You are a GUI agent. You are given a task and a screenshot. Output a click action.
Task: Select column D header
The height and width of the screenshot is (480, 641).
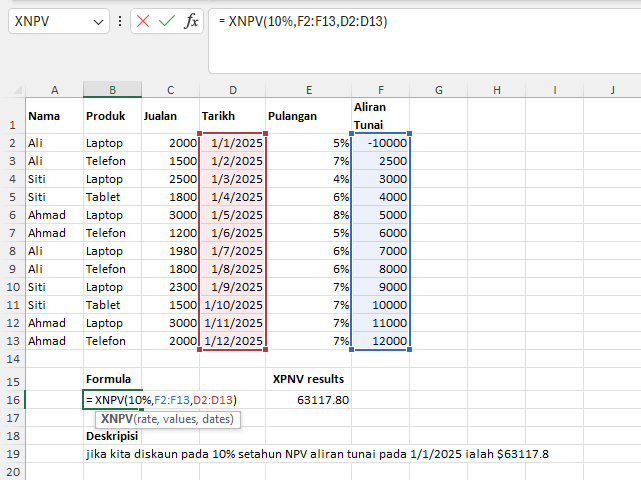232,90
